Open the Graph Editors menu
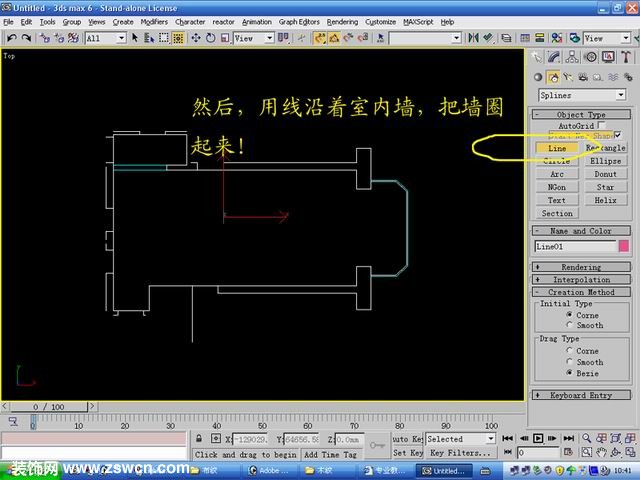 (299, 22)
